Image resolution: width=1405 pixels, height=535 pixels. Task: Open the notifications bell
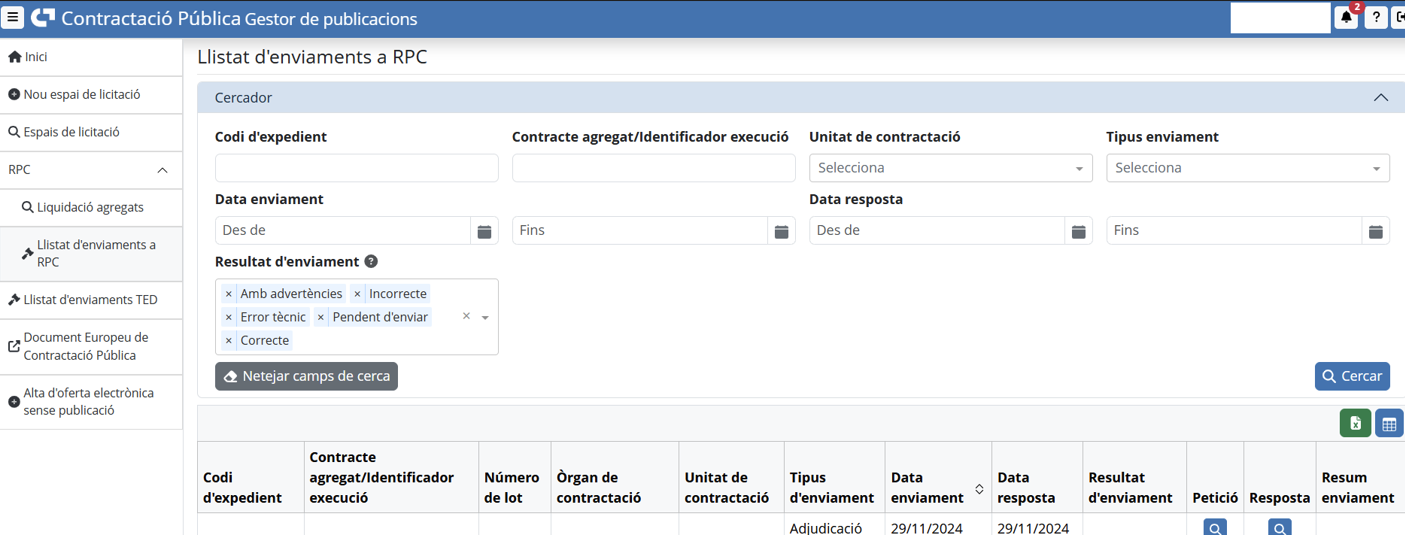click(1346, 18)
